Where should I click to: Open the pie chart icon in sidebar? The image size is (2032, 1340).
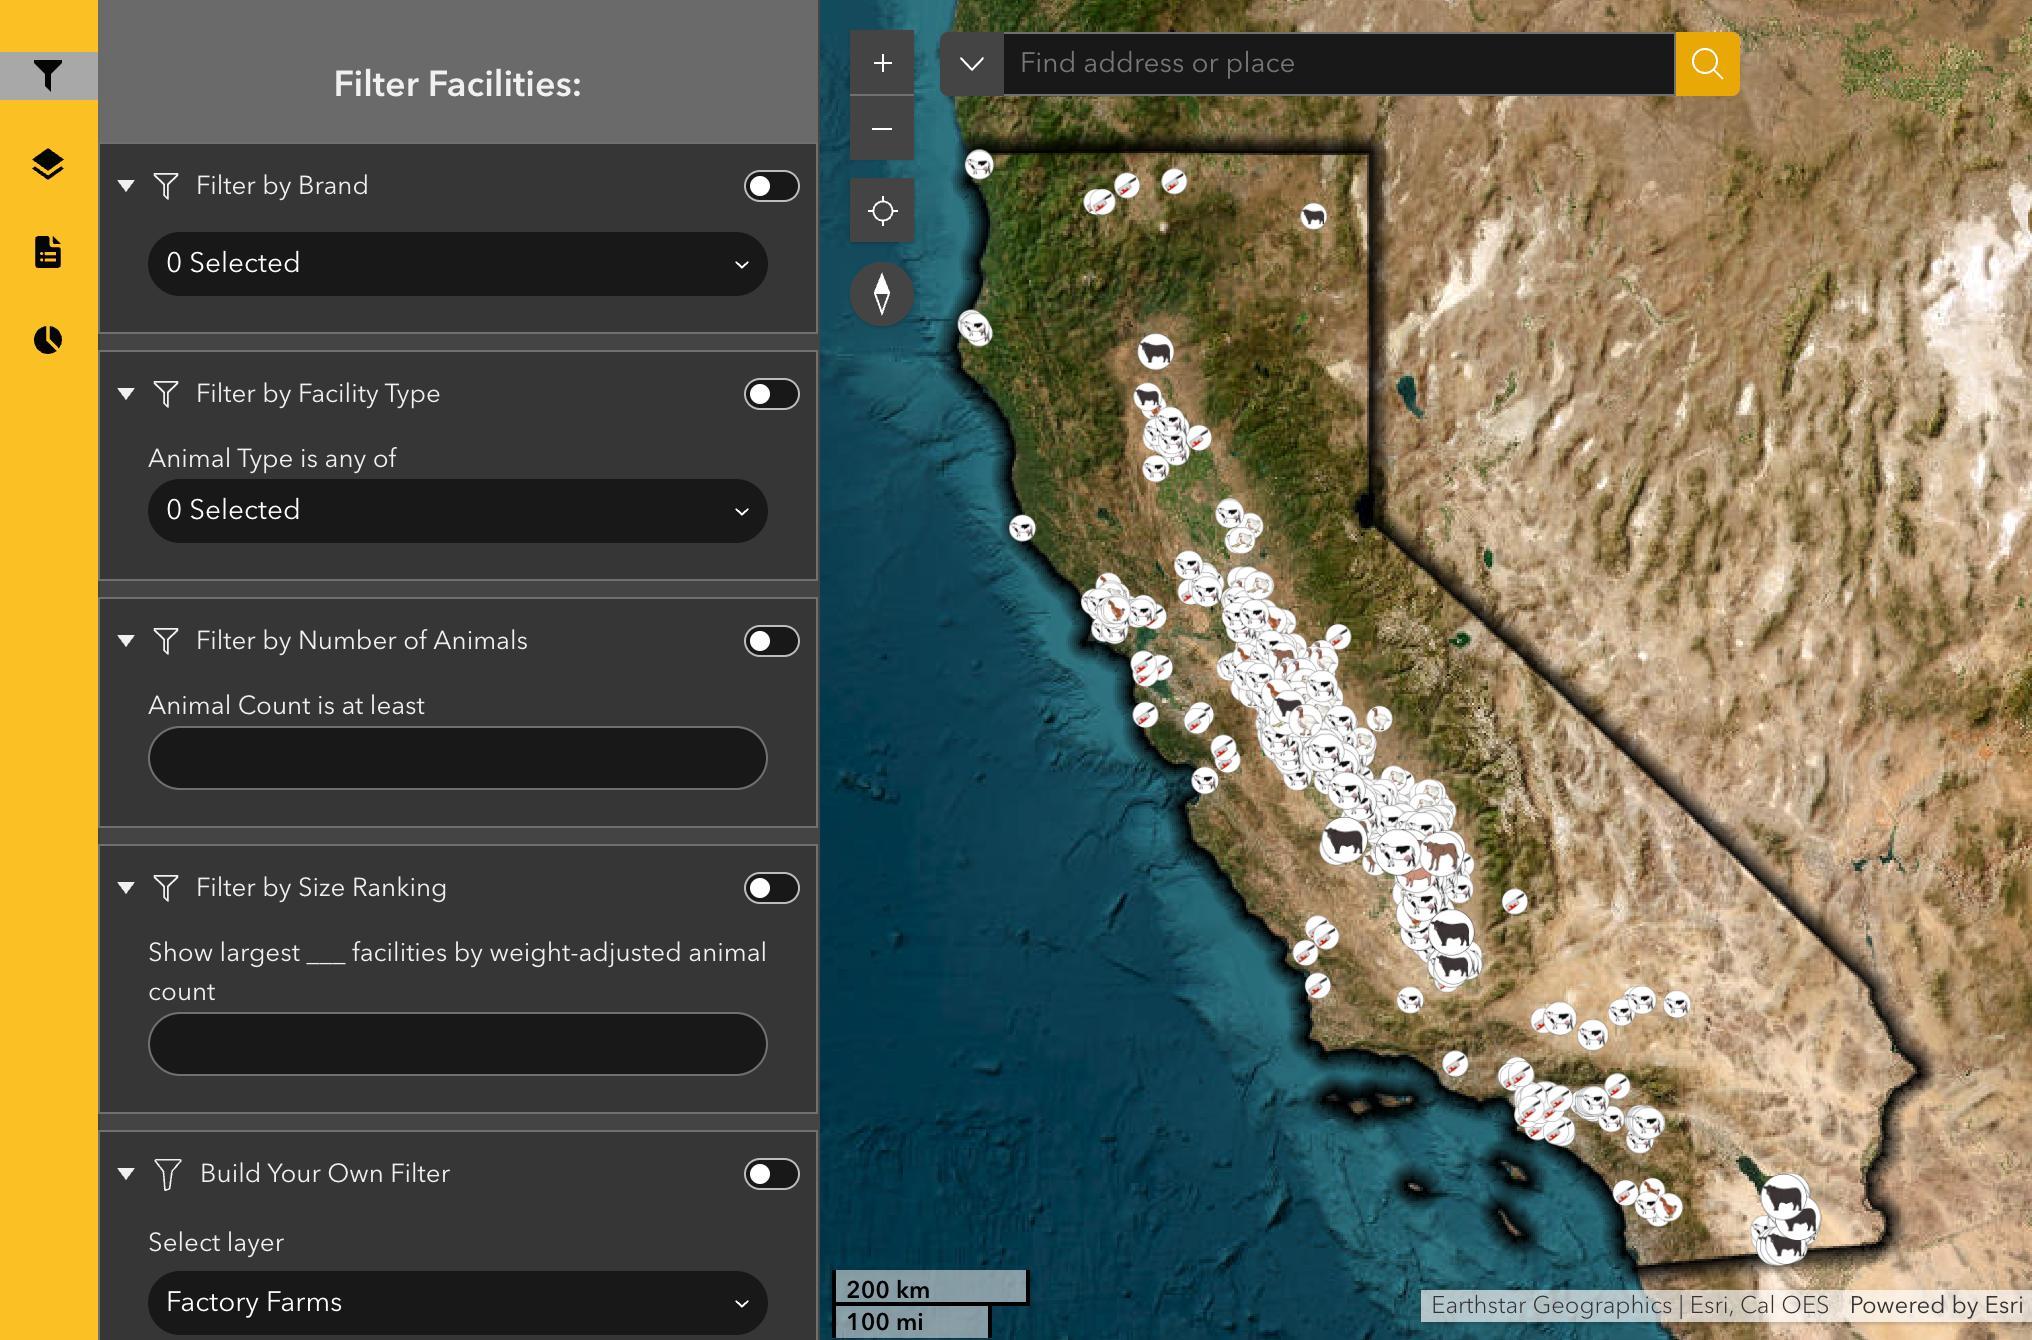click(x=48, y=340)
